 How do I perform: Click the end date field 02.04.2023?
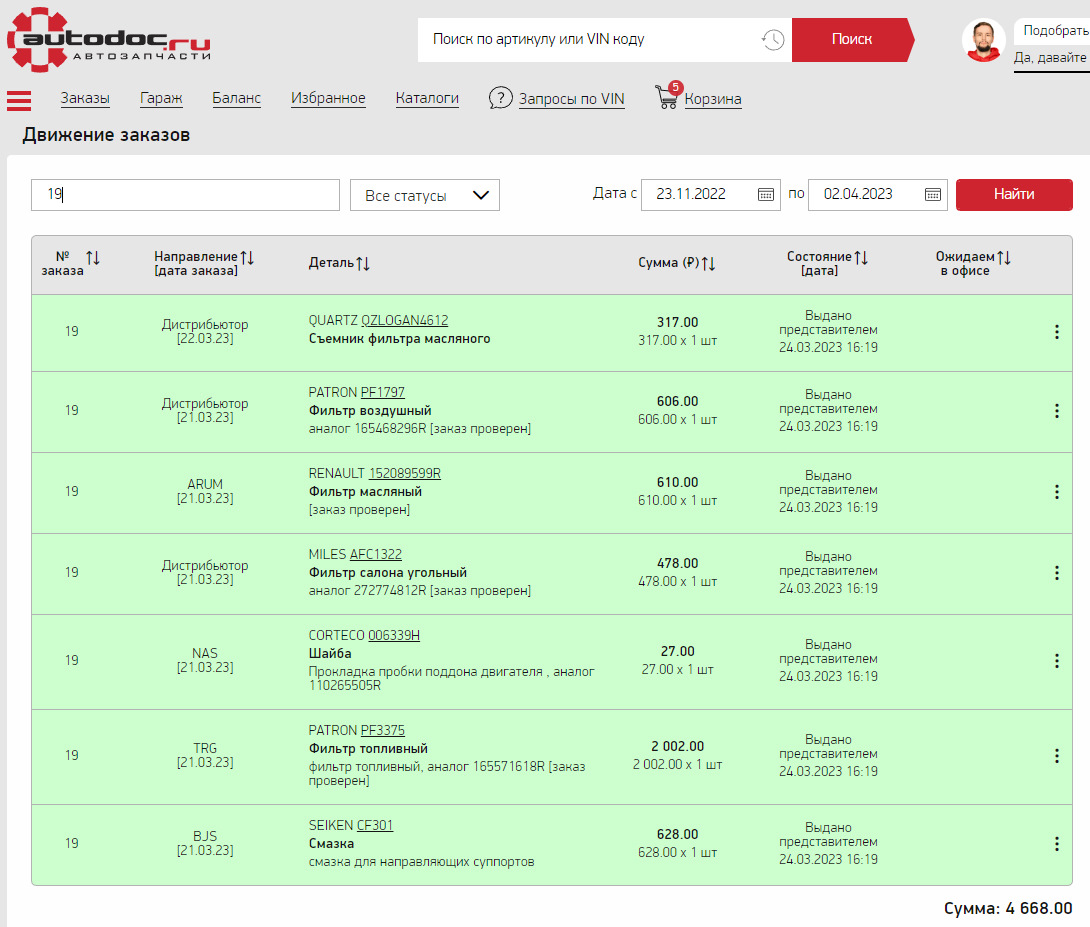click(x=878, y=195)
